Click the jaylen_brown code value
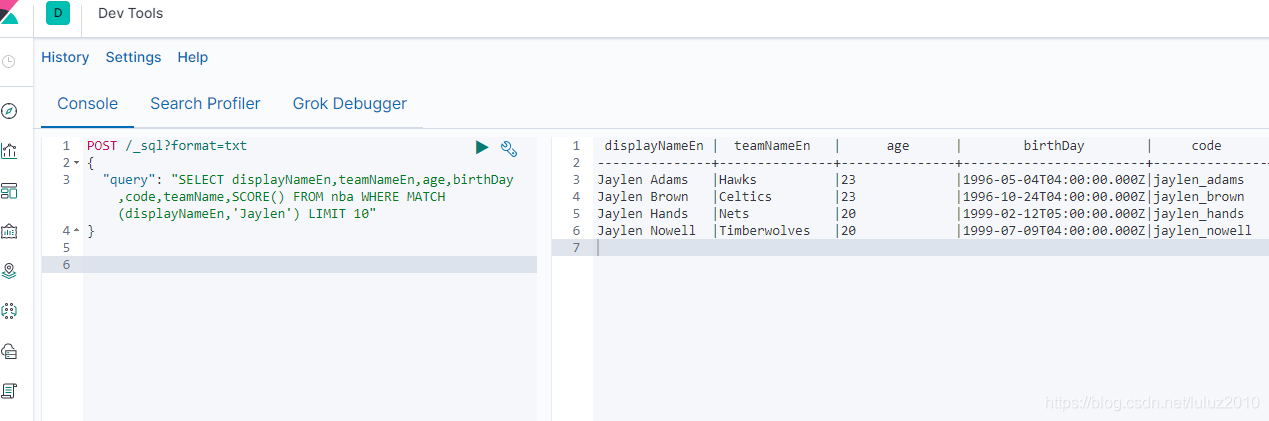1269x421 pixels. [1198, 197]
